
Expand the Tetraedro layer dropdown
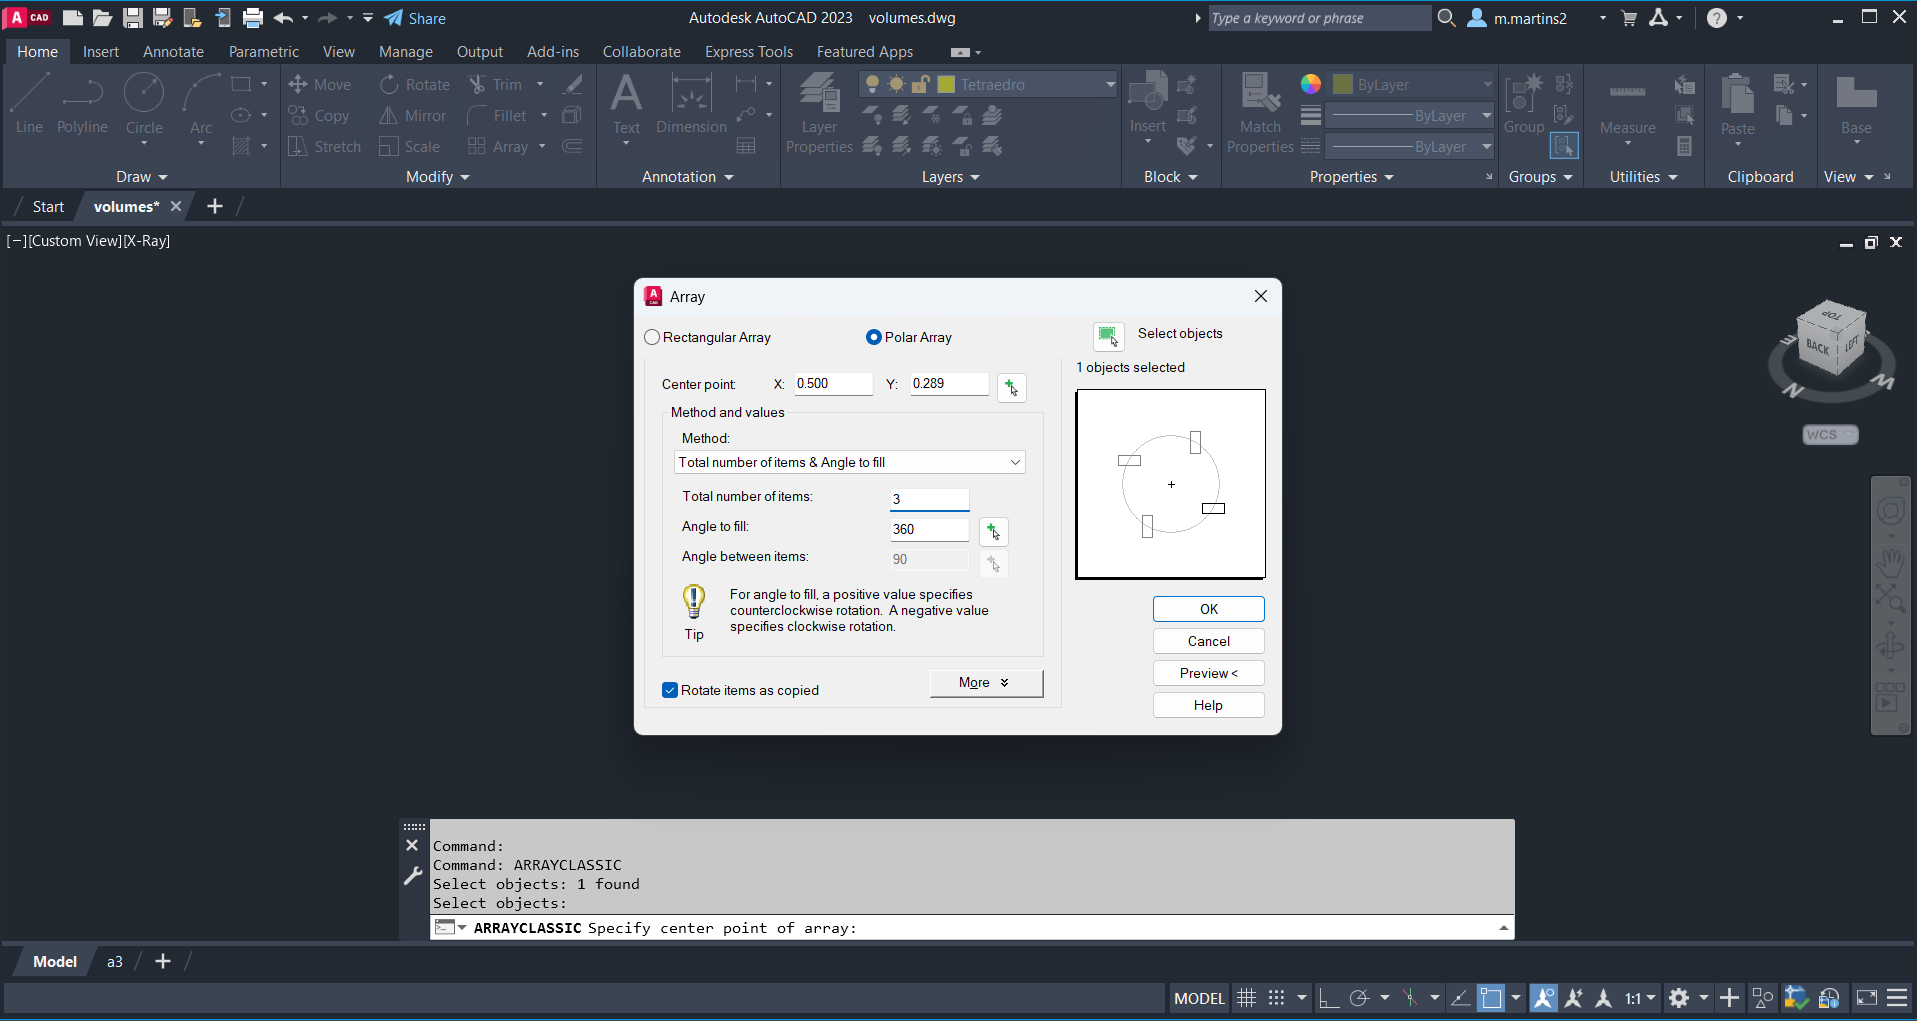[1110, 85]
